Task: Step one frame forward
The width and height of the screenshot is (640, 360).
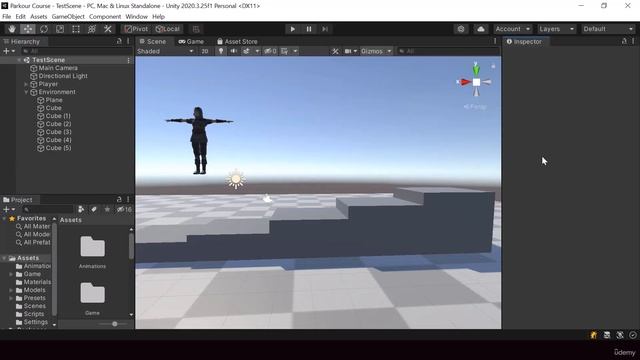Action: (x=325, y=29)
